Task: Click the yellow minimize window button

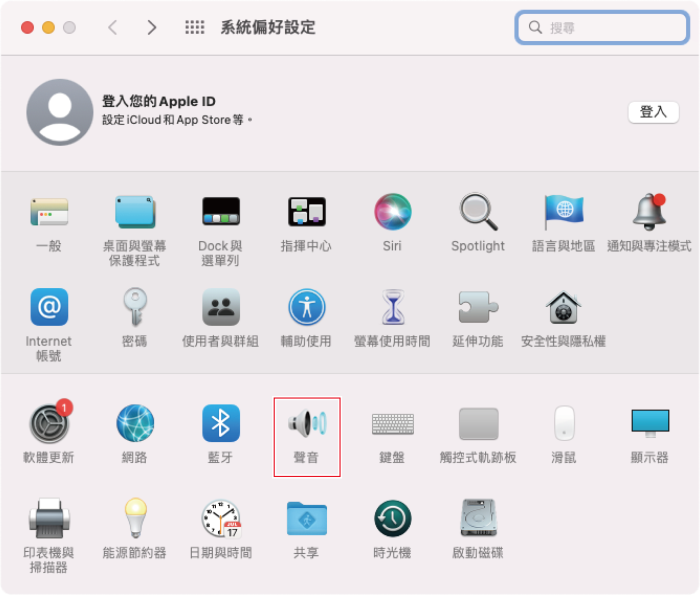Action: point(48,28)
